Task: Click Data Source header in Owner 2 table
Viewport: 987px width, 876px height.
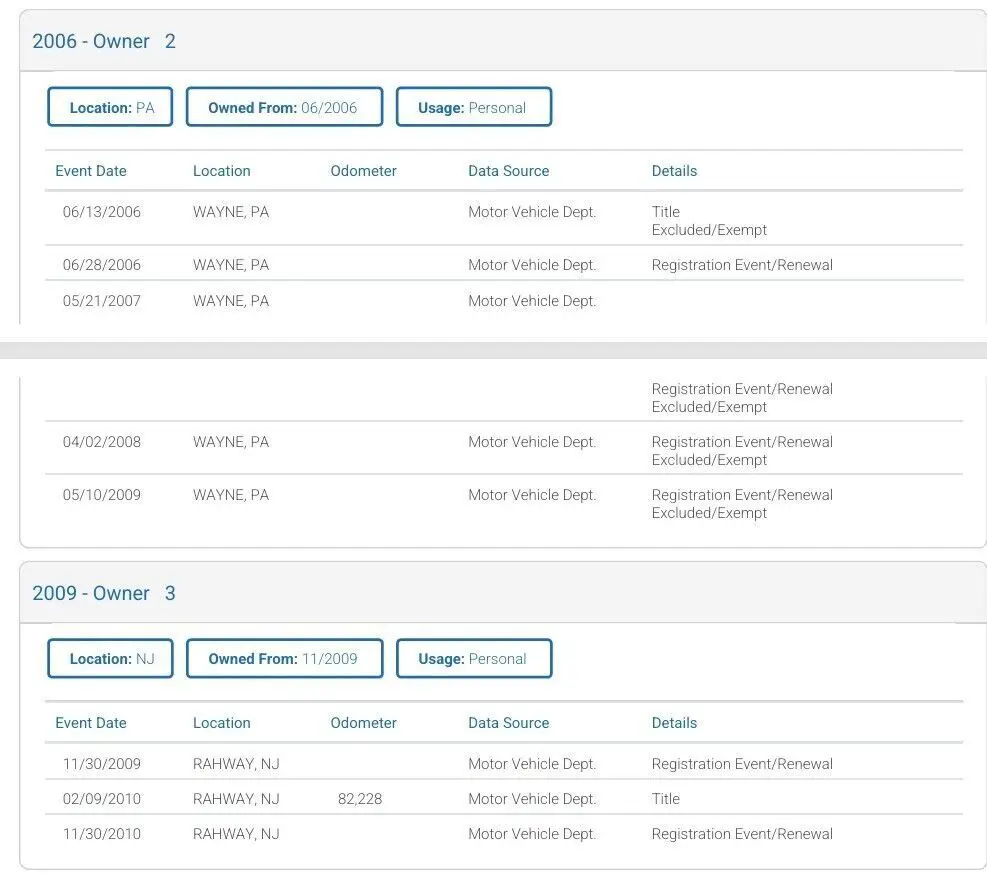Action: pos(508,171)
